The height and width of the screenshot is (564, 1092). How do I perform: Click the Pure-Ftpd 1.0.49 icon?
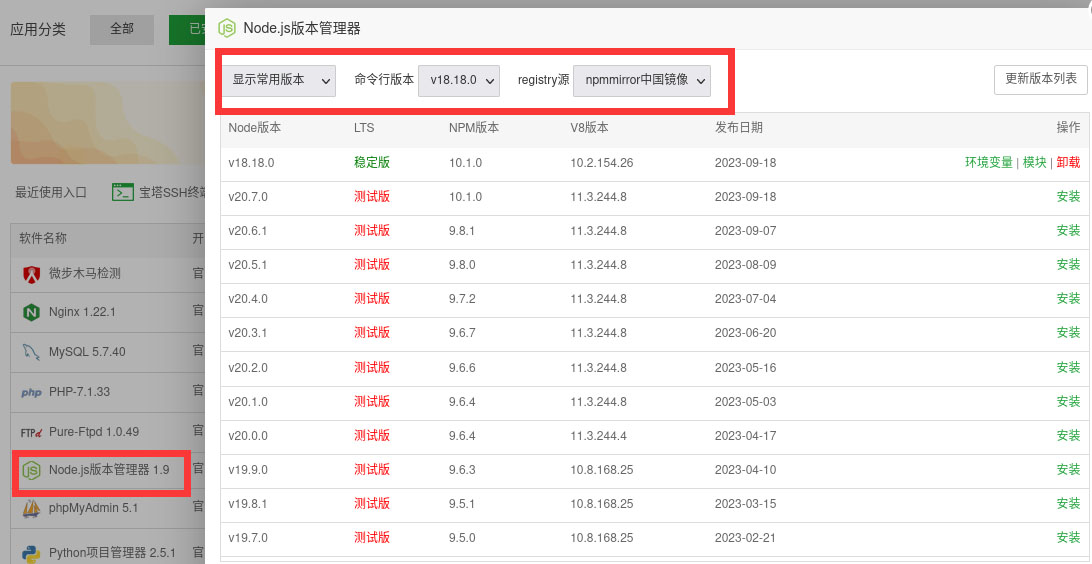pos(31,432)
